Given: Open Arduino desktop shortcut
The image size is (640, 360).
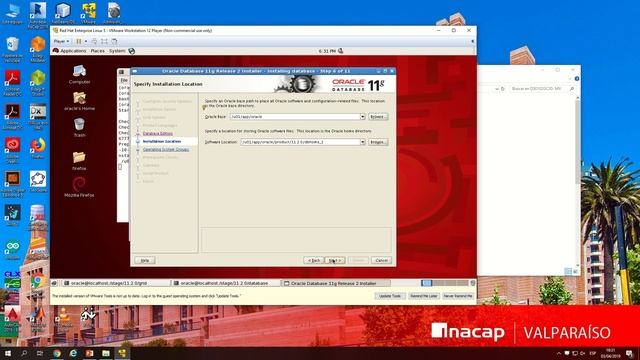Looking at the screenshot, I should [12, 249].
